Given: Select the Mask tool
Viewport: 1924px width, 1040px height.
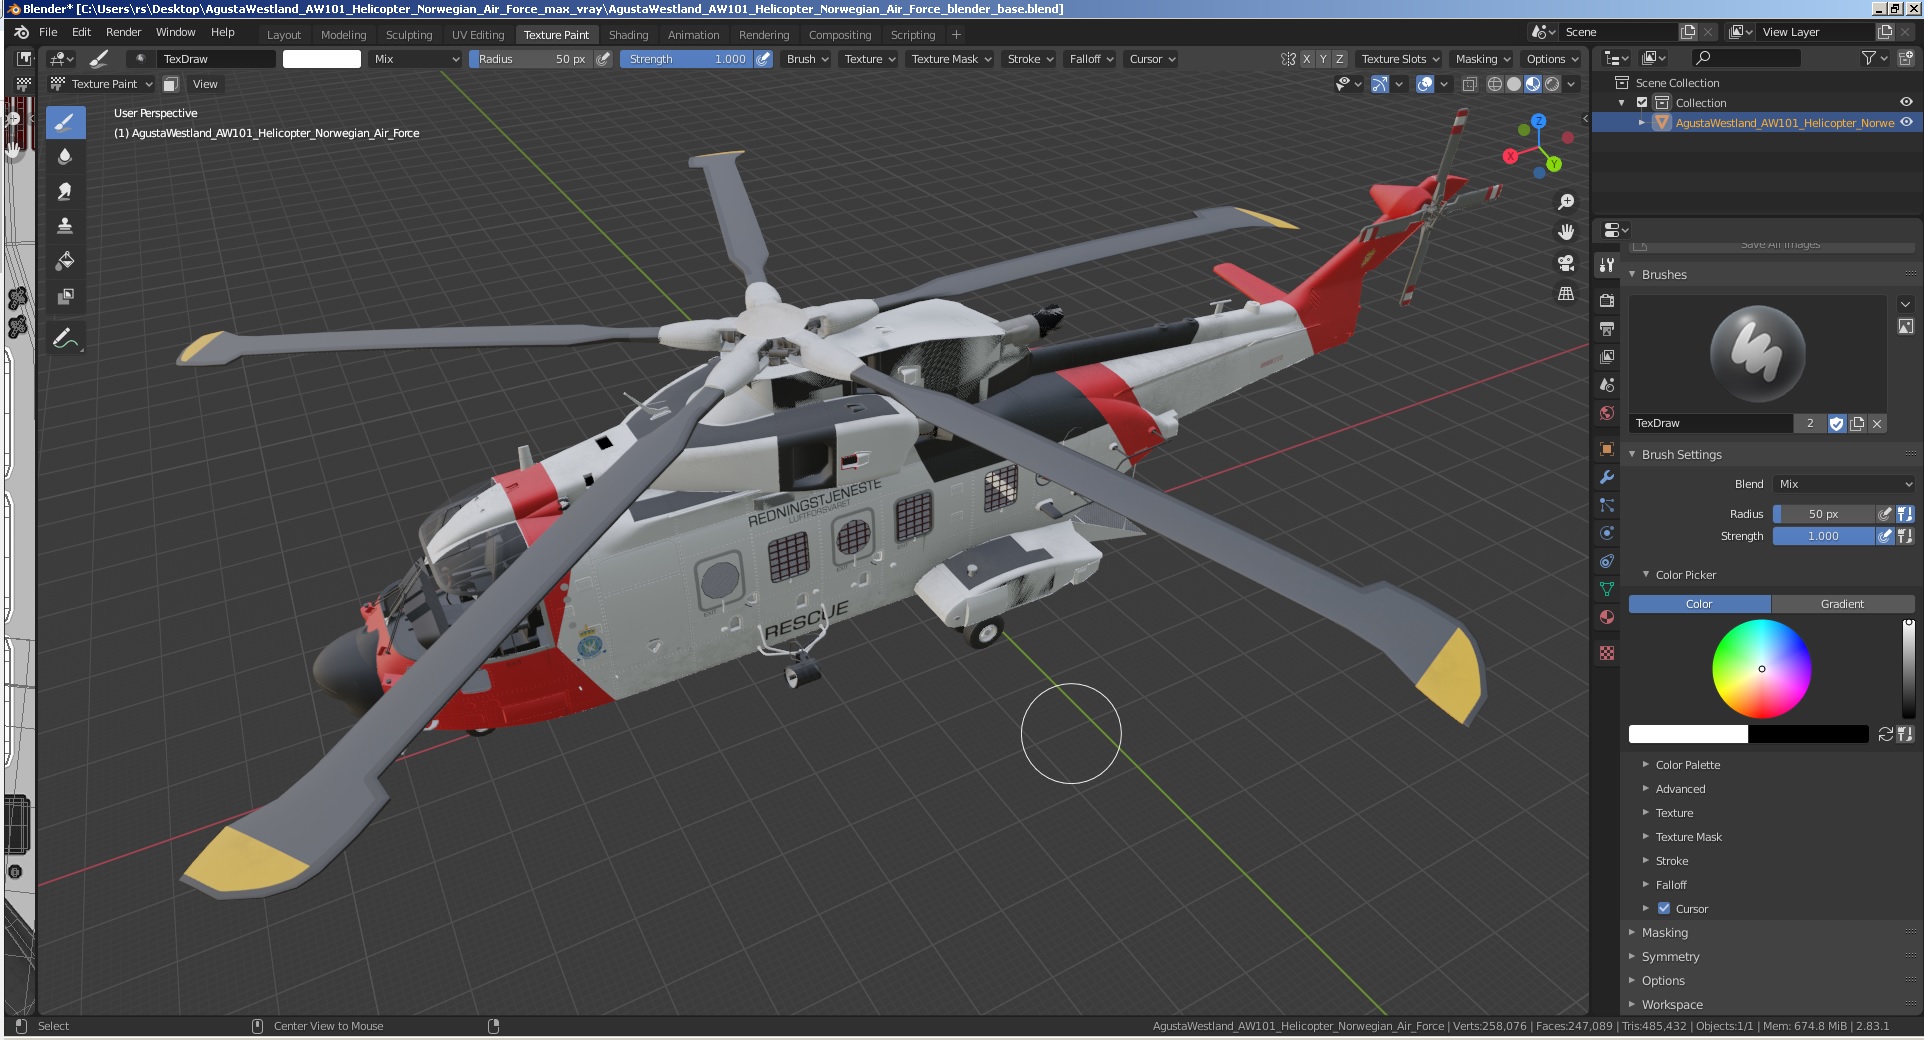Looking at the screenshot, I should click(x=65, y=296).
